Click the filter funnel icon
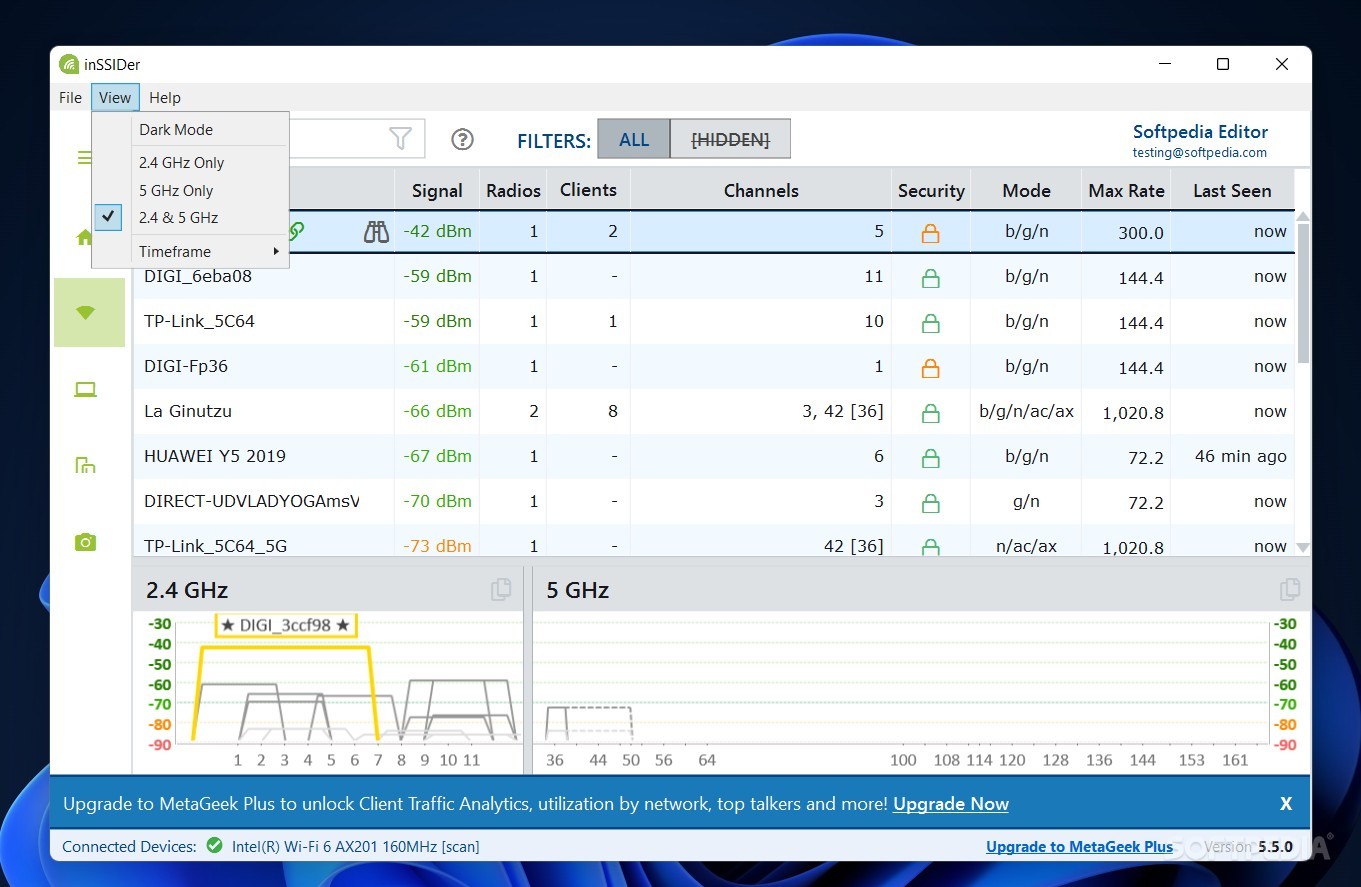 [x=400, y=139]
